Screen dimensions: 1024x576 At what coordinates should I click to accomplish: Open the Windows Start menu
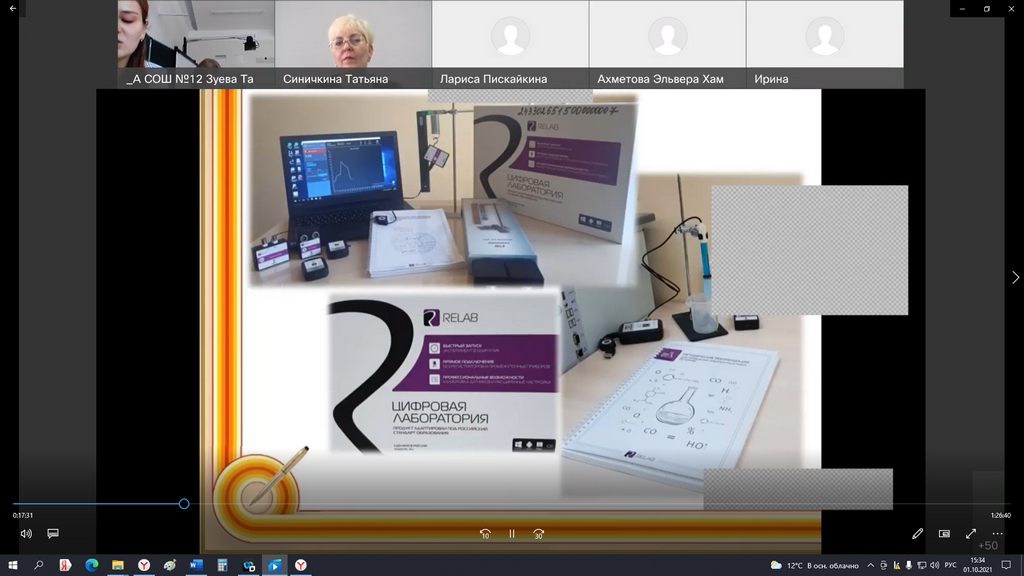point(12,565)
